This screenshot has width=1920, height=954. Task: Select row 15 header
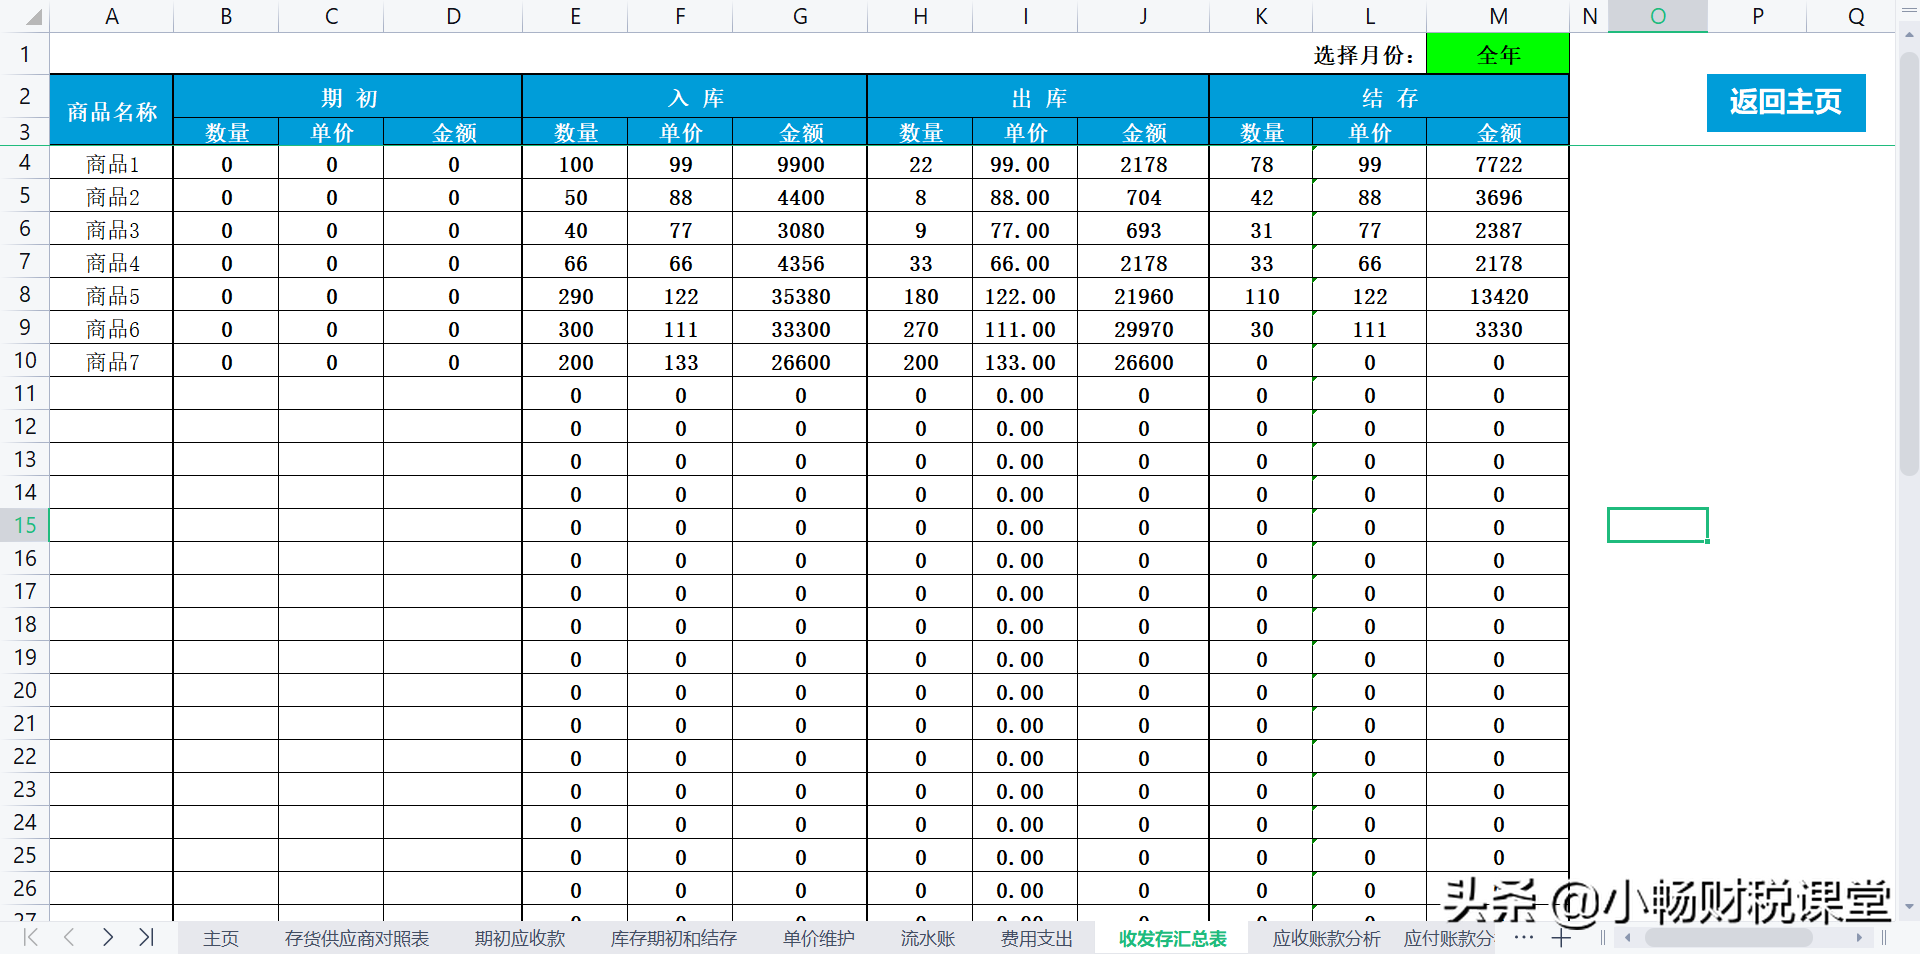[x=25, y=525]
